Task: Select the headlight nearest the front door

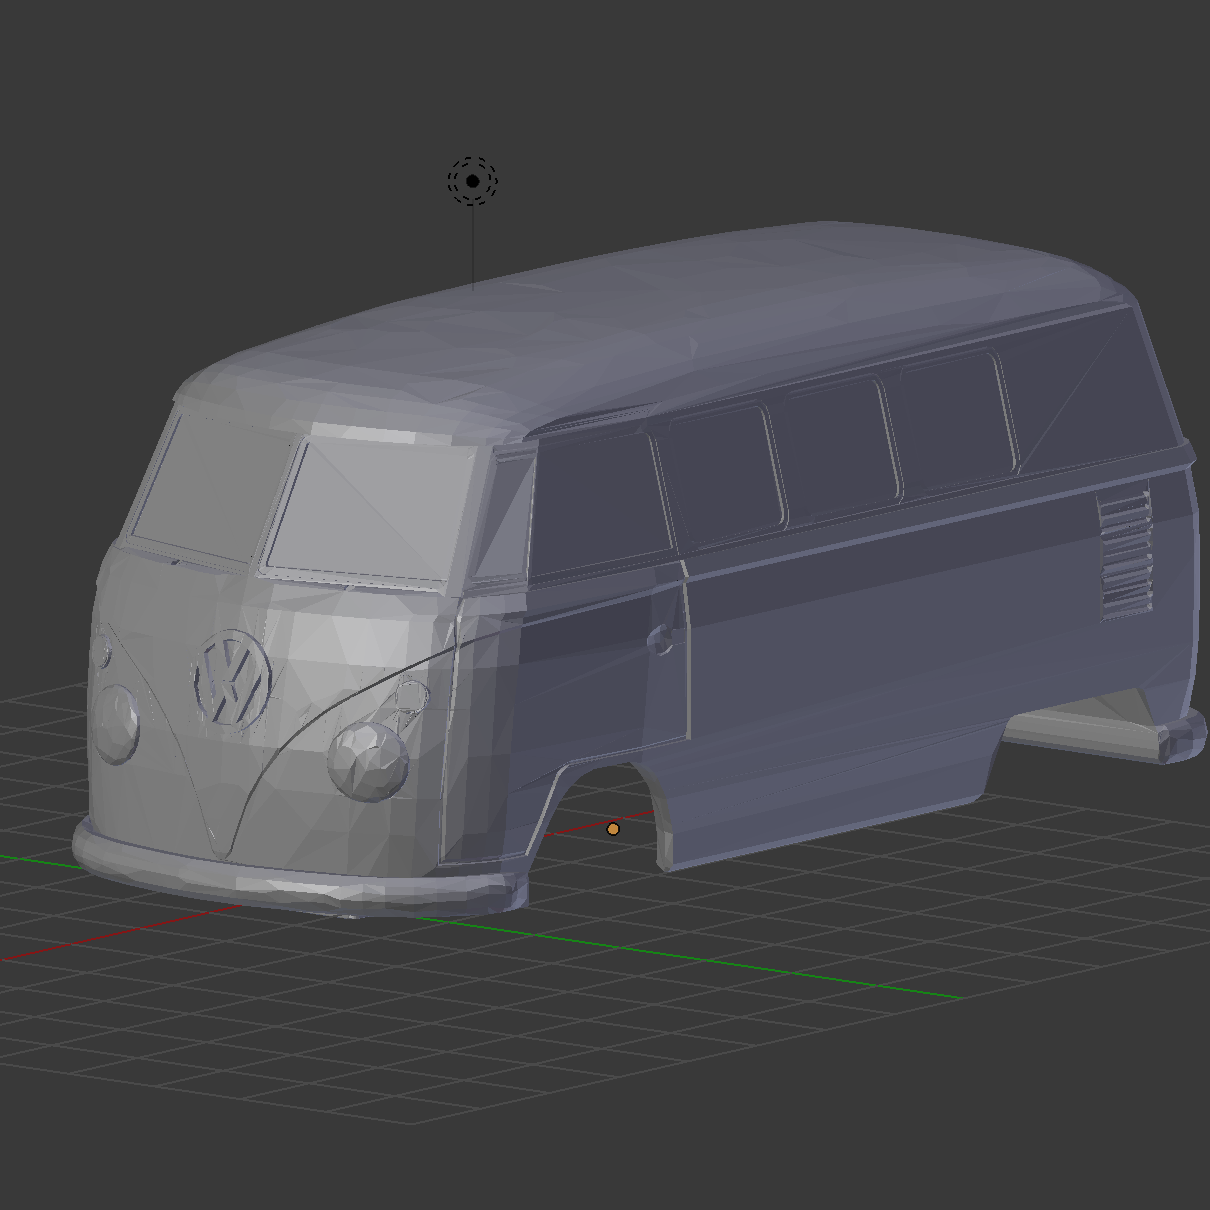Action: click(x=368, y=762)
